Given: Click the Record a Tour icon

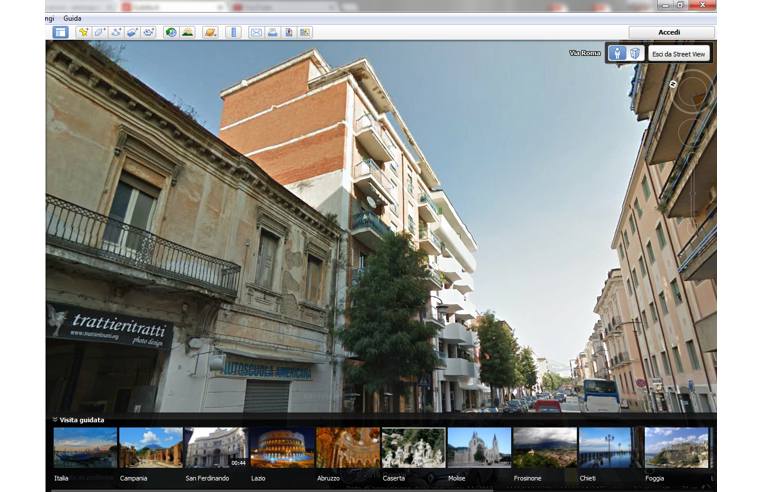Looking at the screenshot, I should 149,32.
